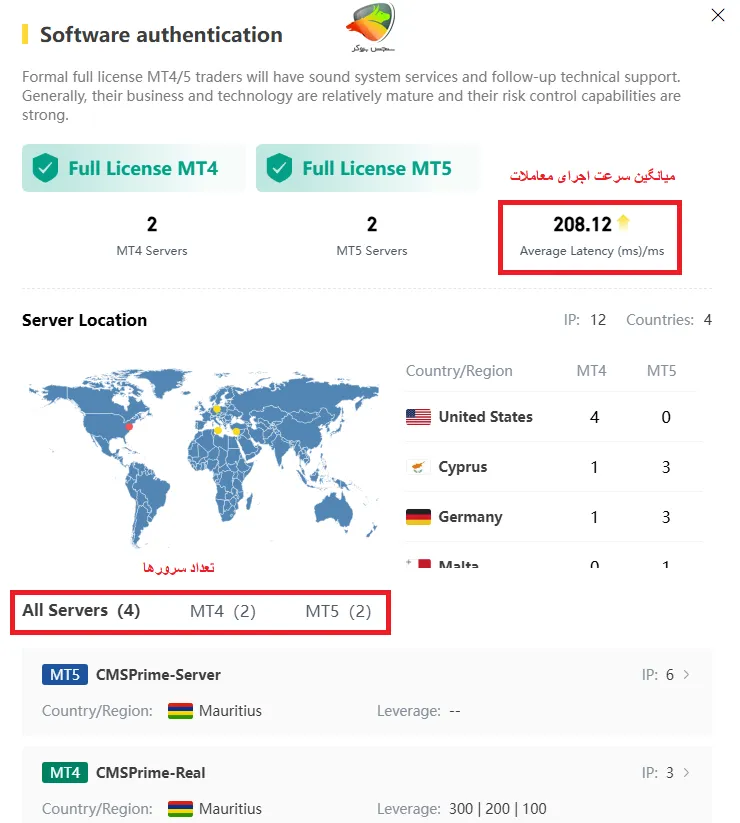Click the IP: 12 summary value
740x823 pixels.
coord(585,320)
